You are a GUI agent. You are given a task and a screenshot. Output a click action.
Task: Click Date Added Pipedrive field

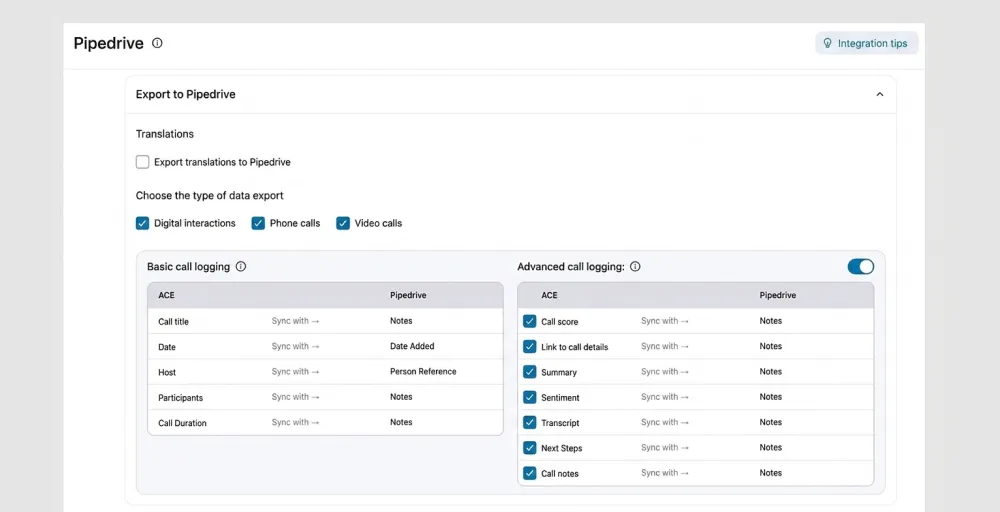pyautogui.click(x=412, y=346)
